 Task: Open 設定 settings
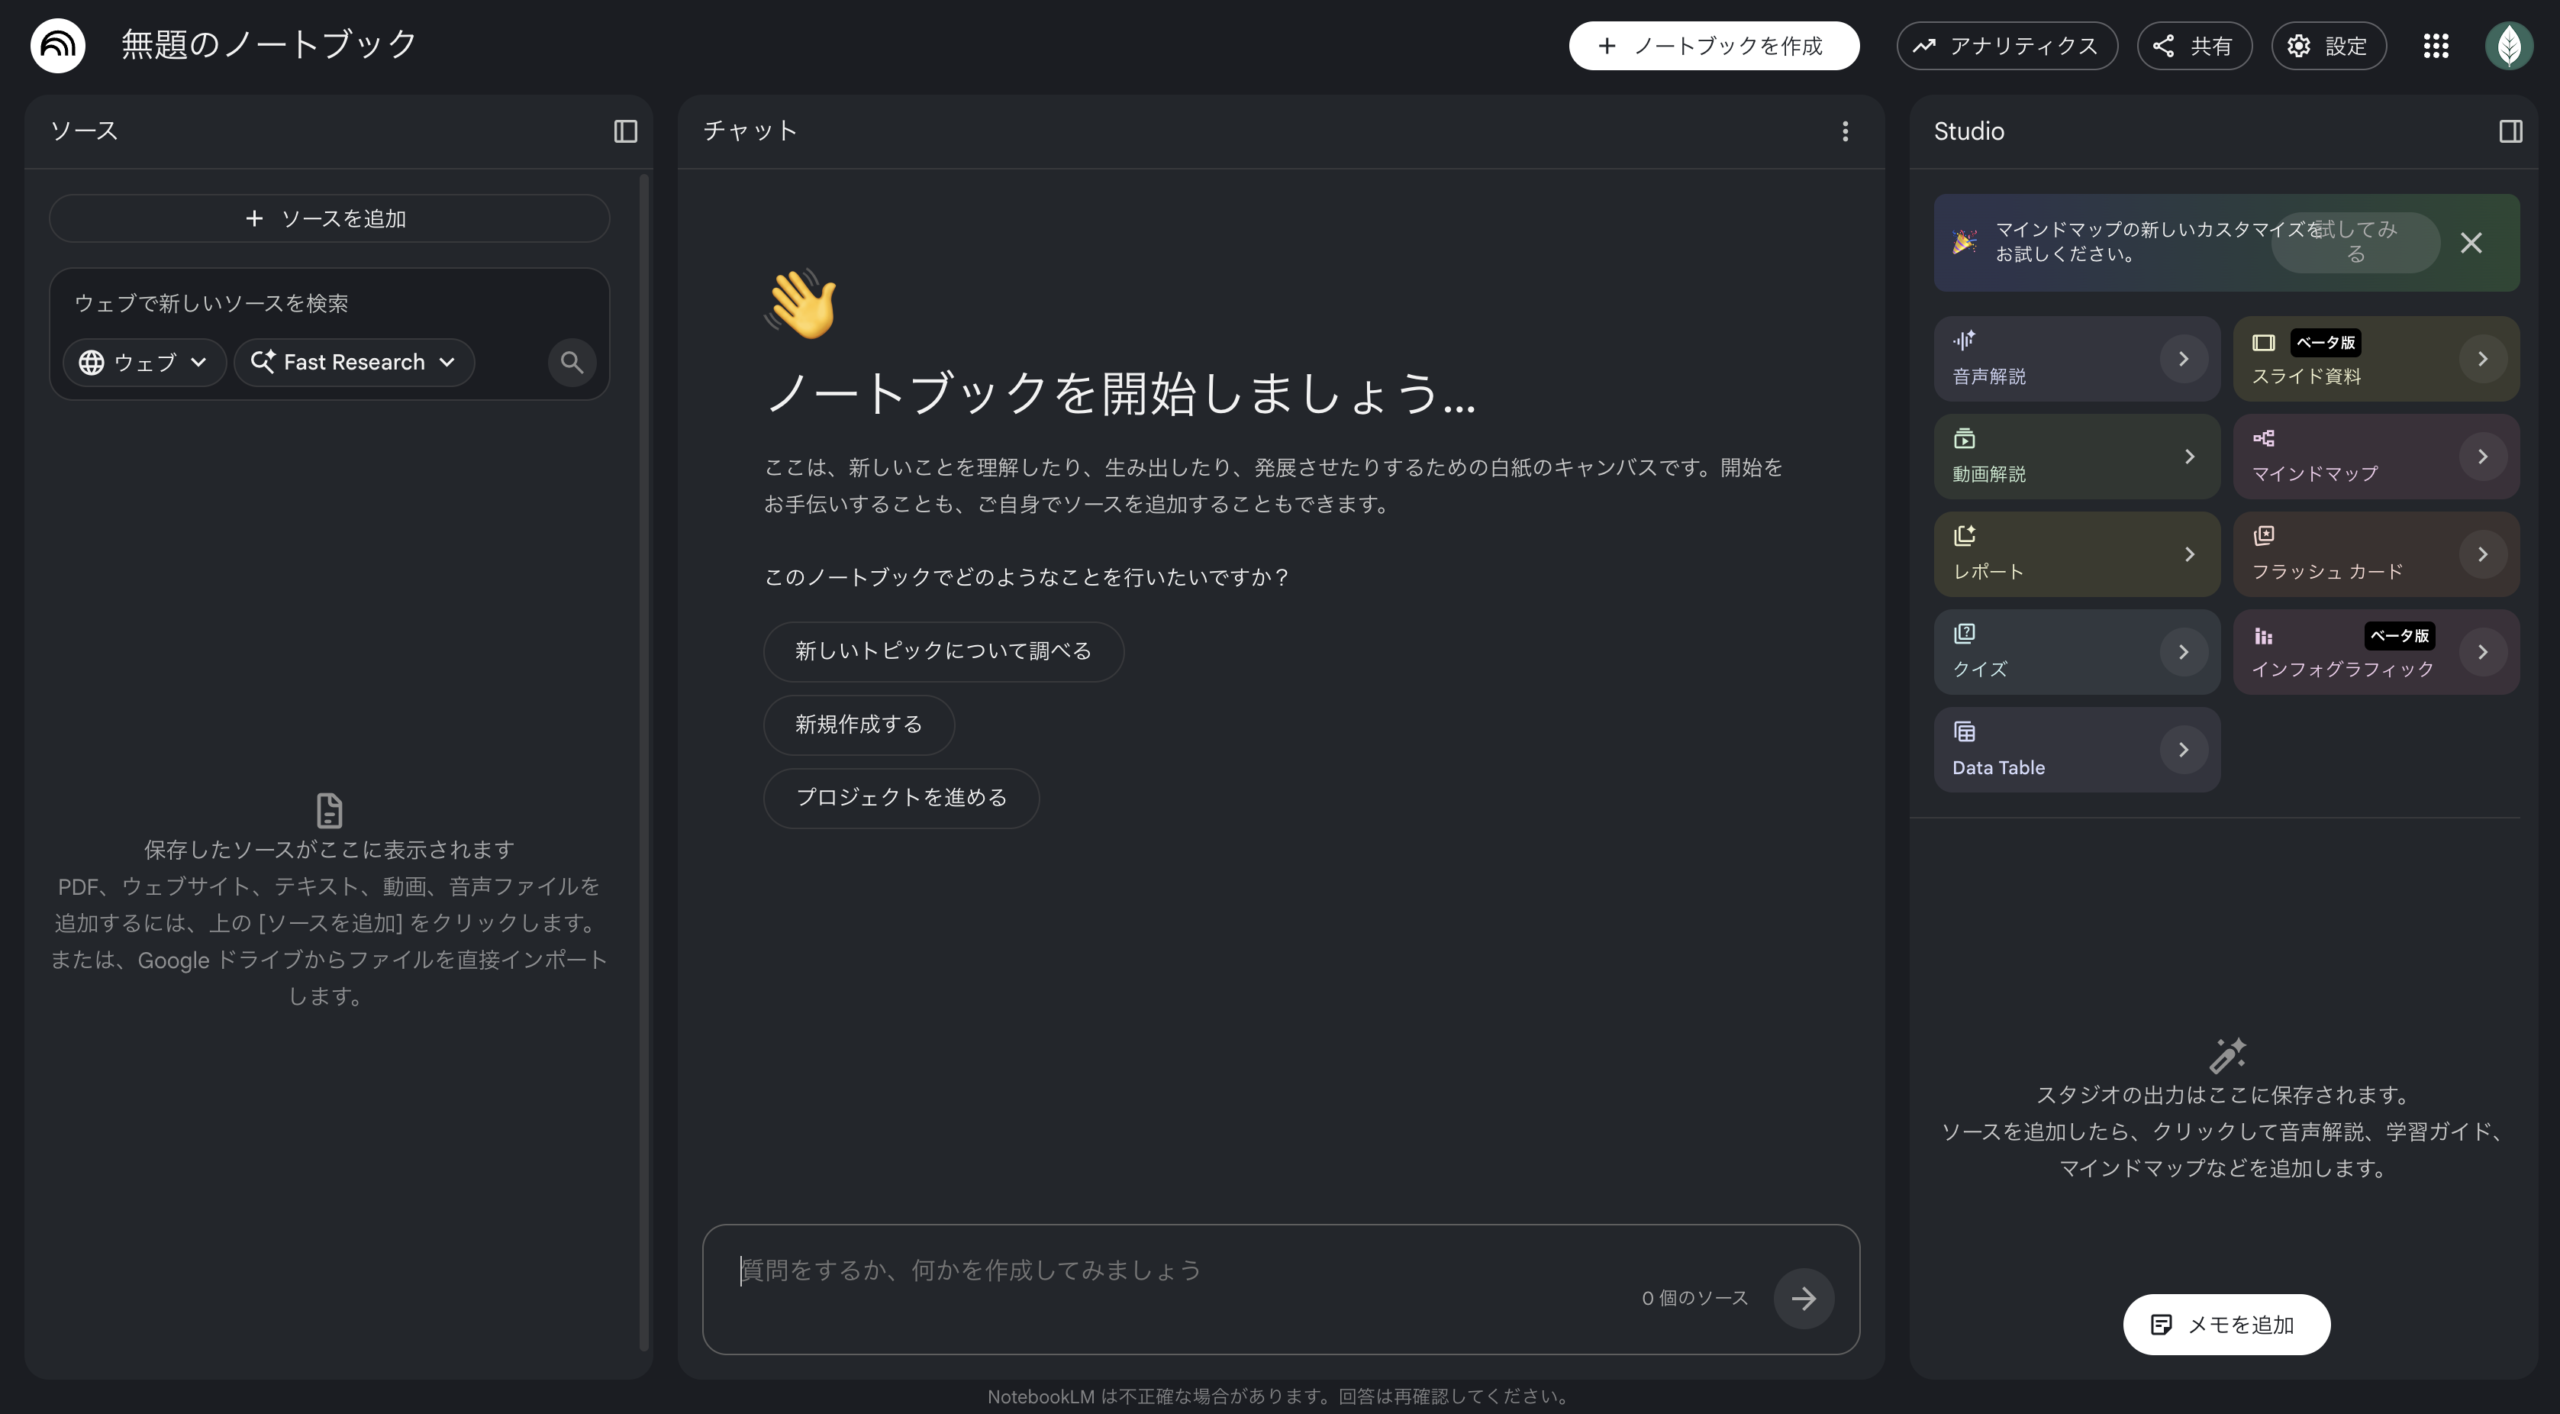click(2329, 45)
